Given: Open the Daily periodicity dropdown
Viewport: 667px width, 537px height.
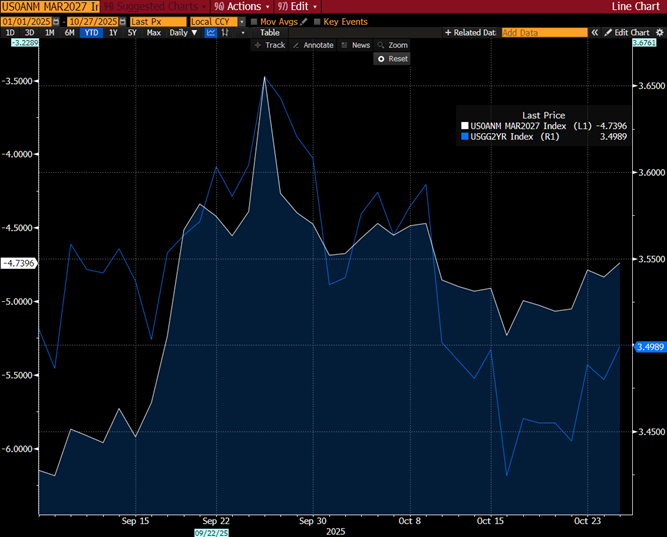Looking at the screenshot, I should (x=181, y=33).
